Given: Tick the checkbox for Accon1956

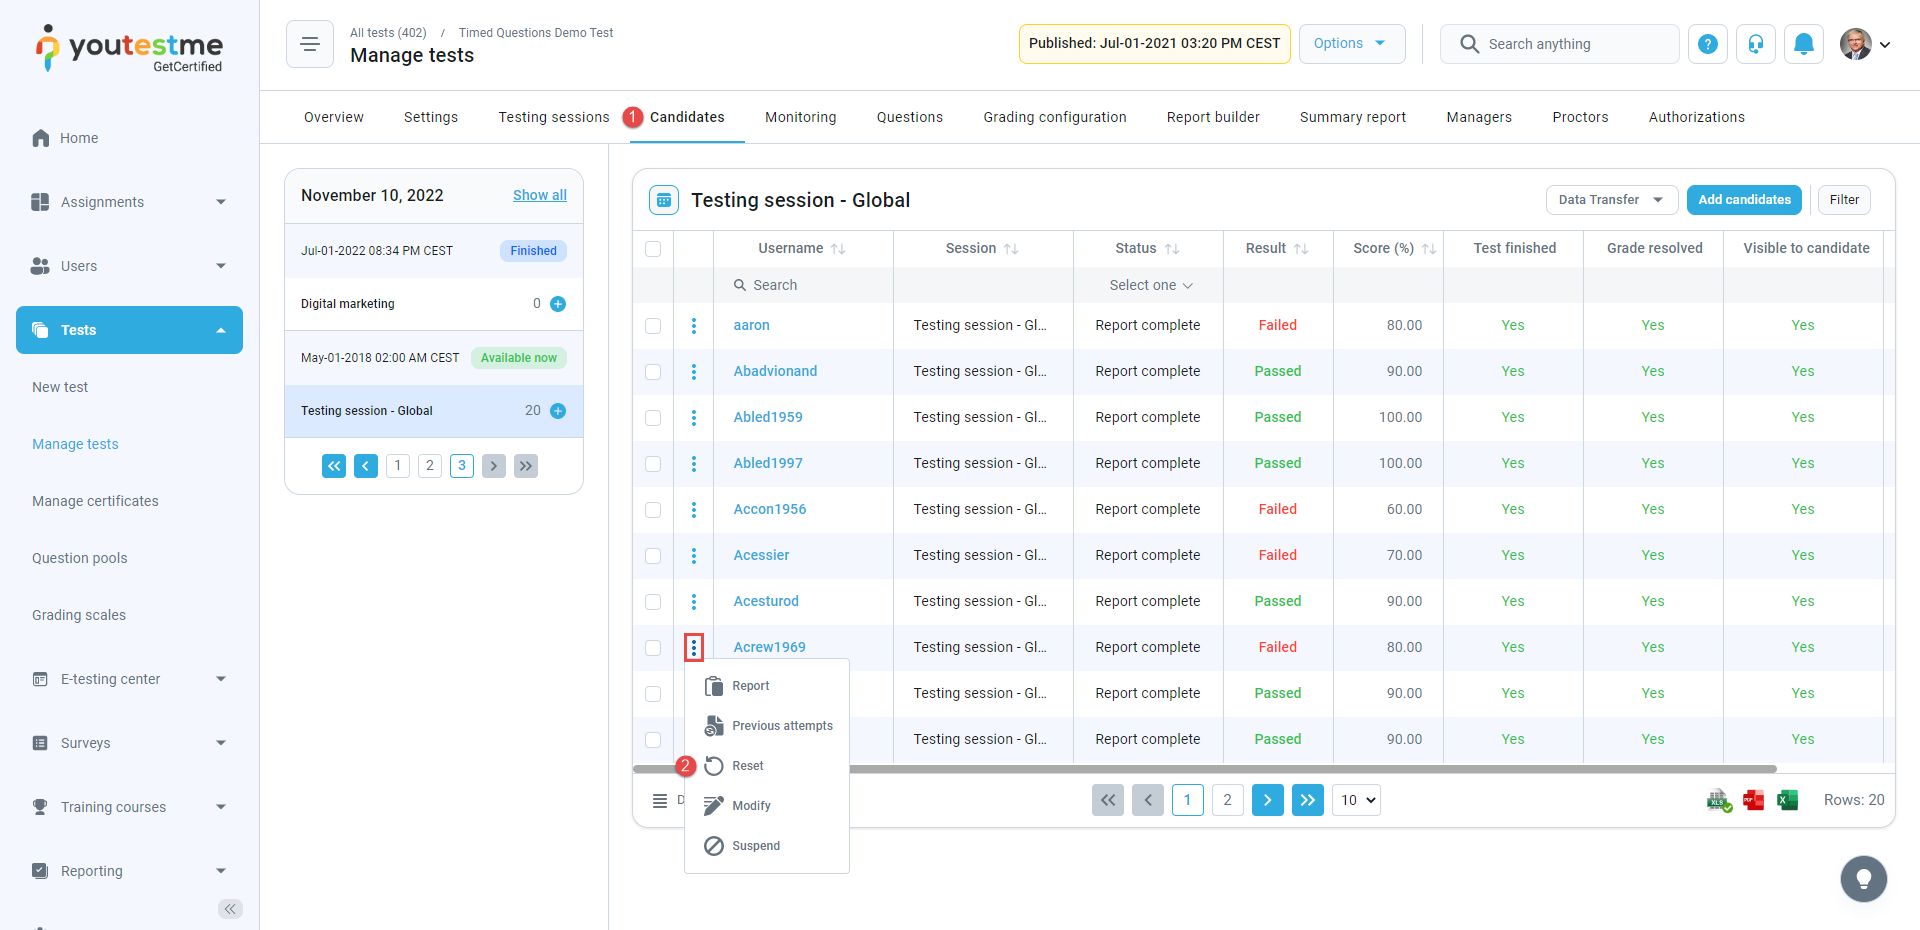Looking at the screenshot, I should point(653,510).
